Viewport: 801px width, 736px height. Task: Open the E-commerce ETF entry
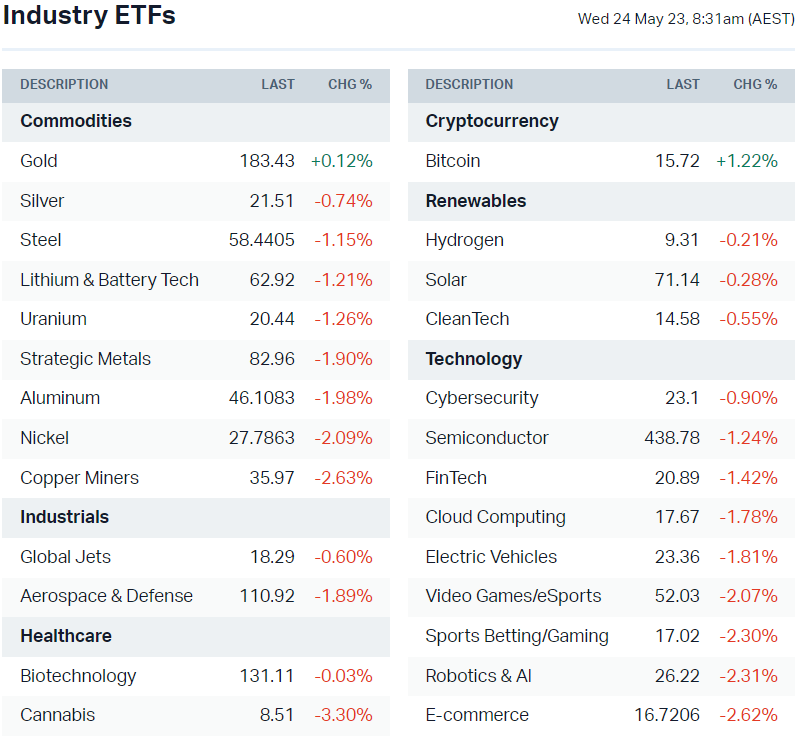[x=477, y=715]
